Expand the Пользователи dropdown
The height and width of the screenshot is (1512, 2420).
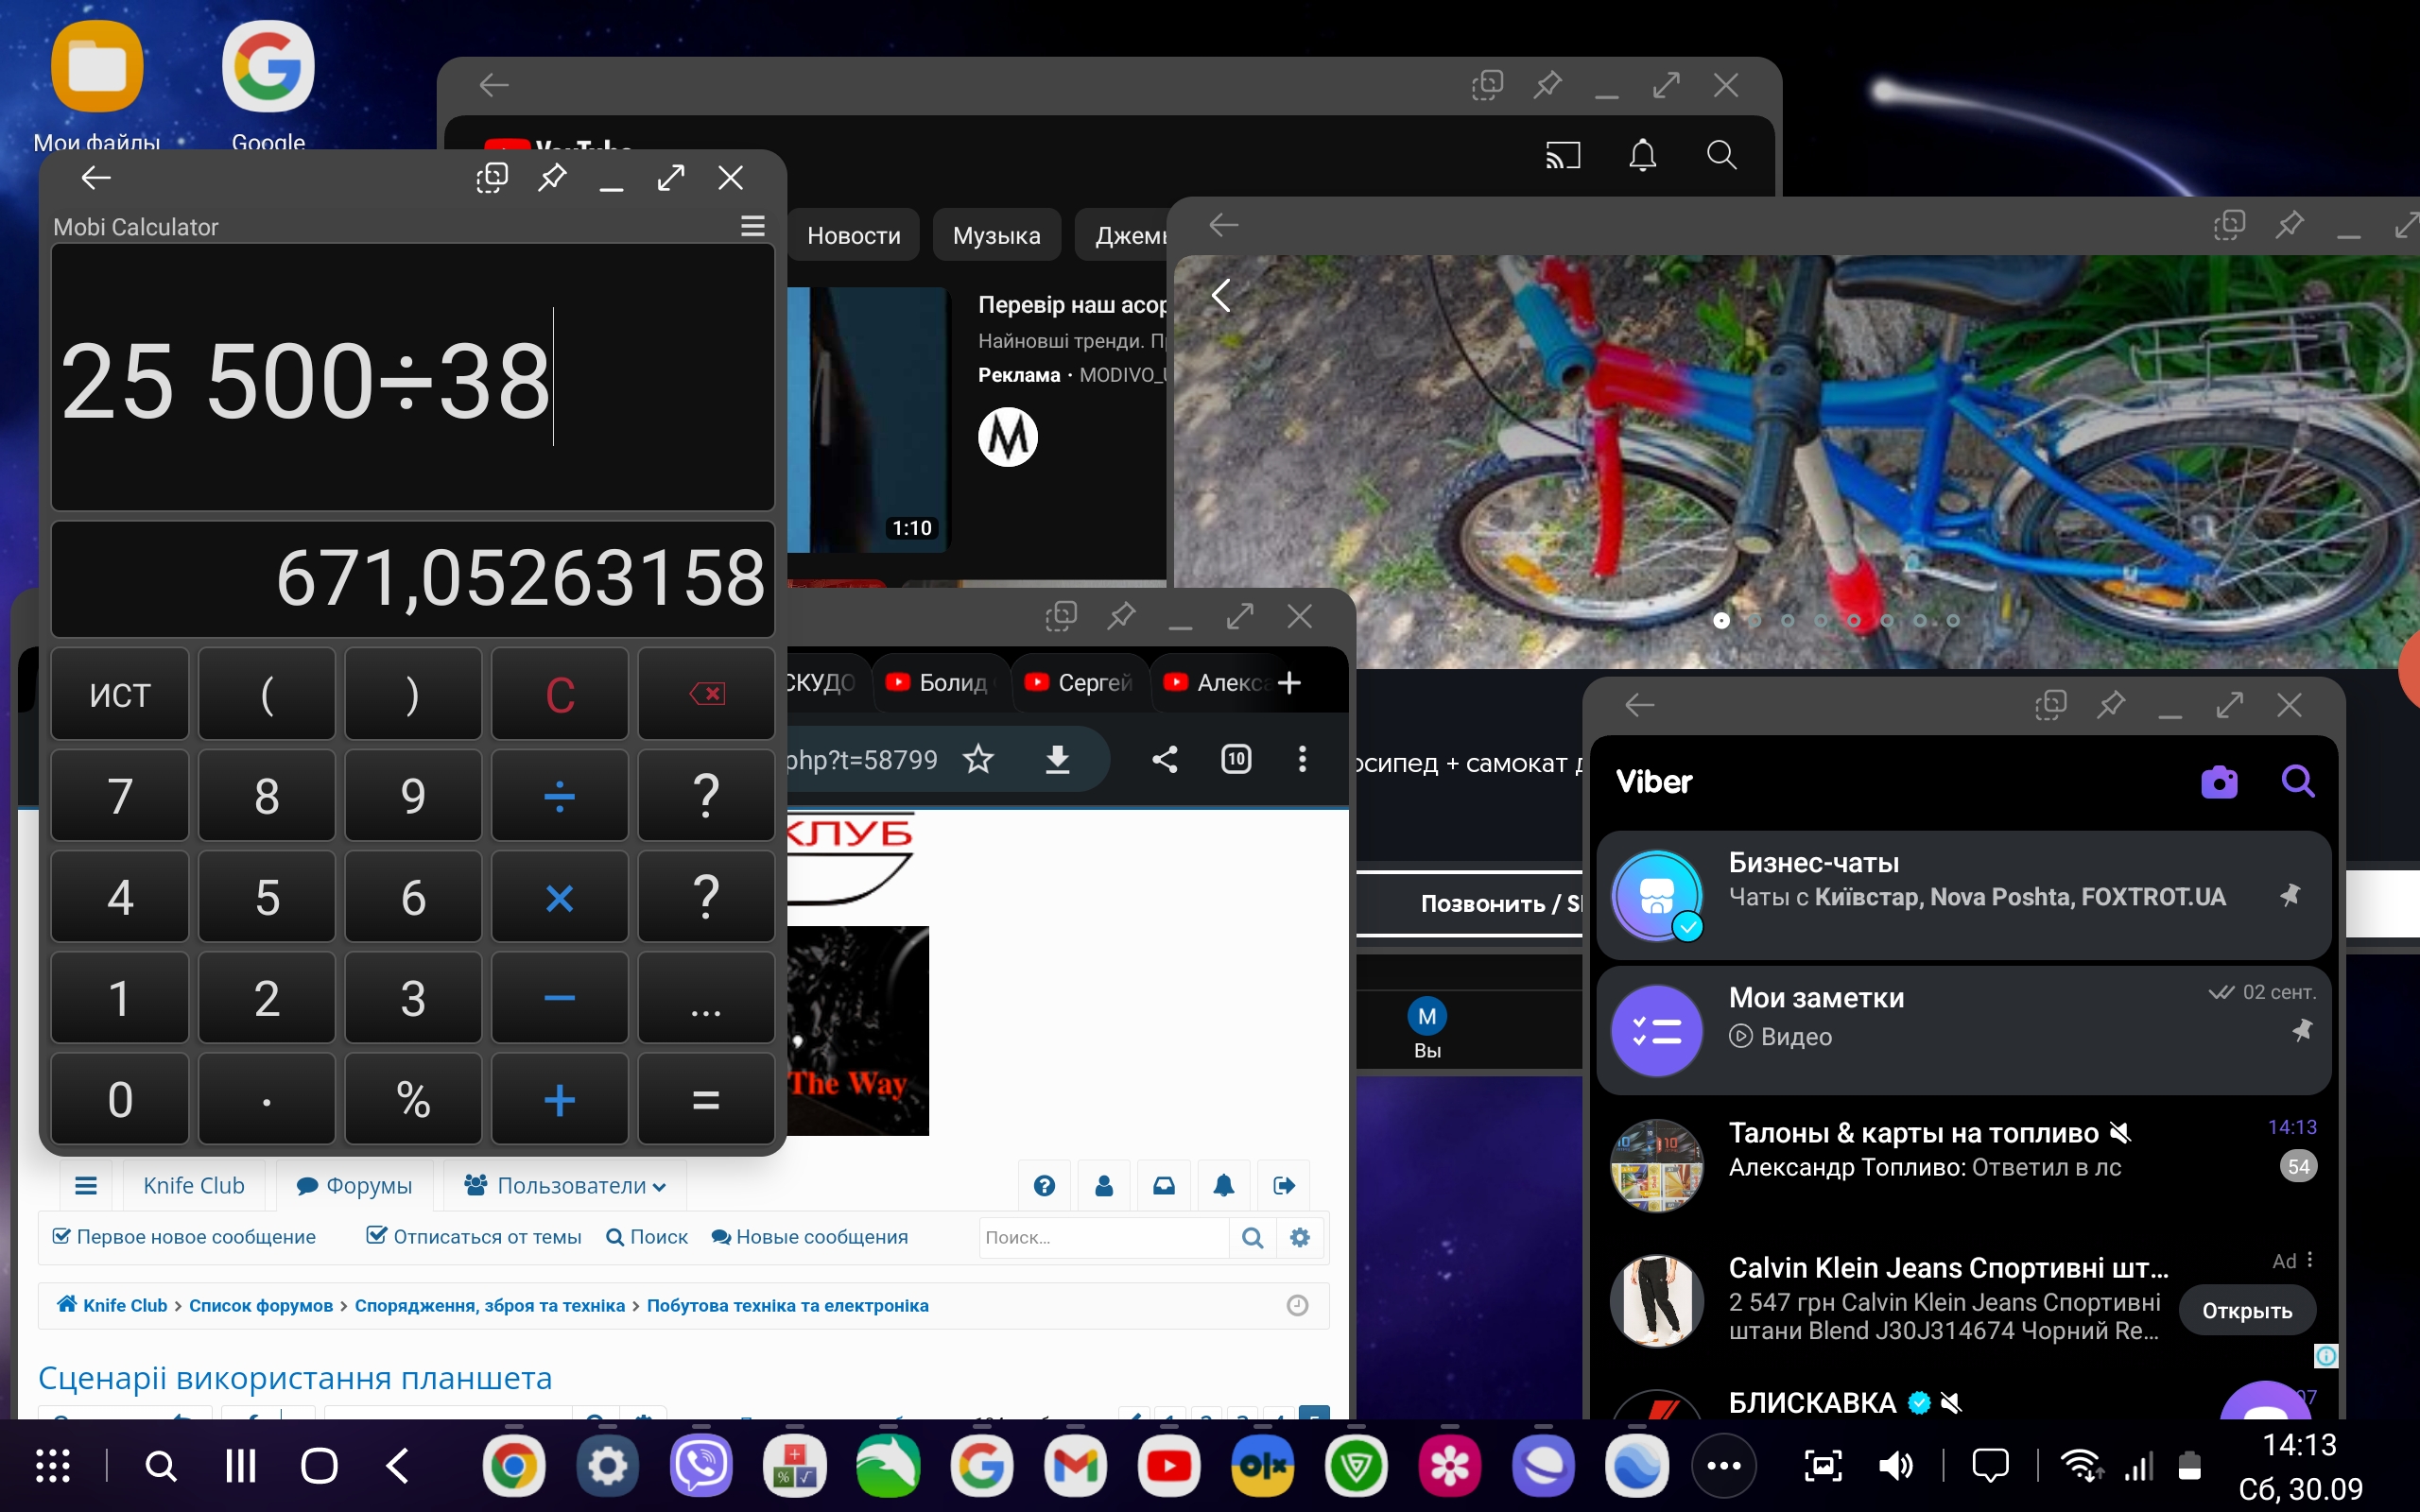[565, 1185]
